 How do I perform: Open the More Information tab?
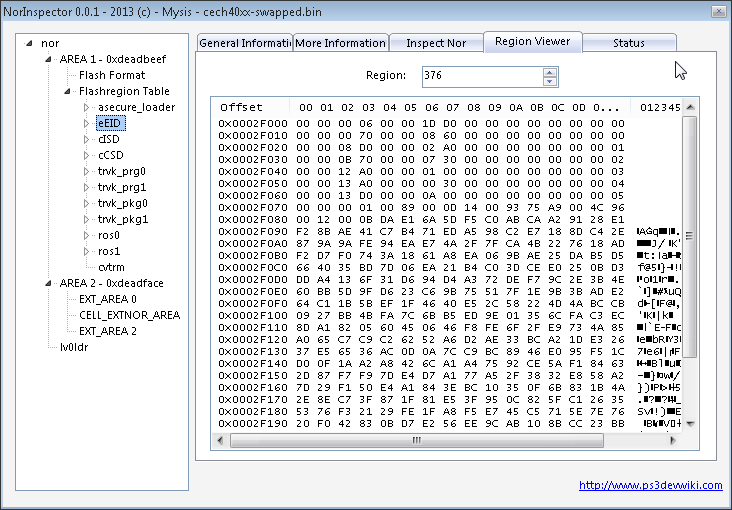(x=340, y=43)
